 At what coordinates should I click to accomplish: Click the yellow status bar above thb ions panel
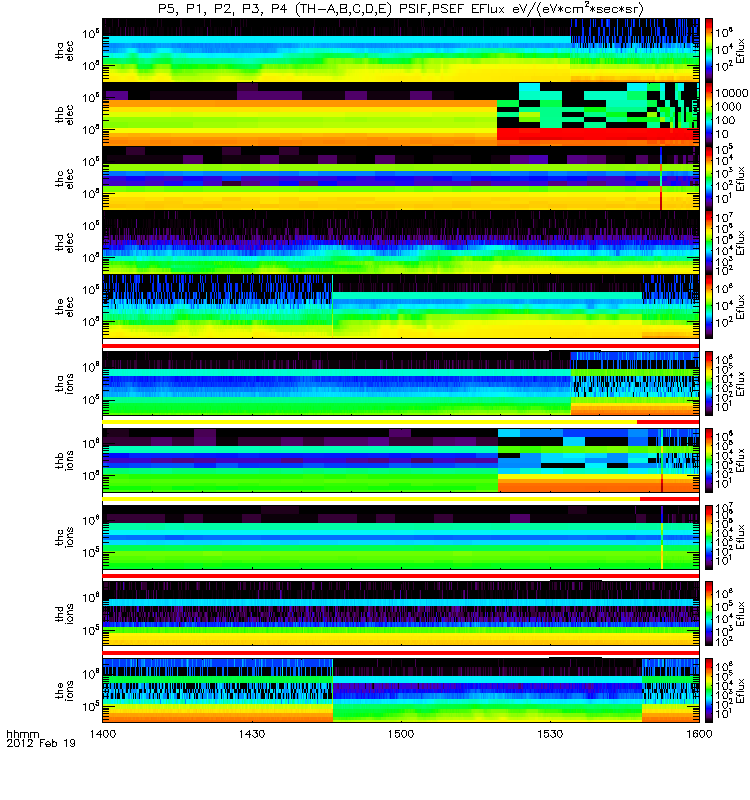(370, 422)
